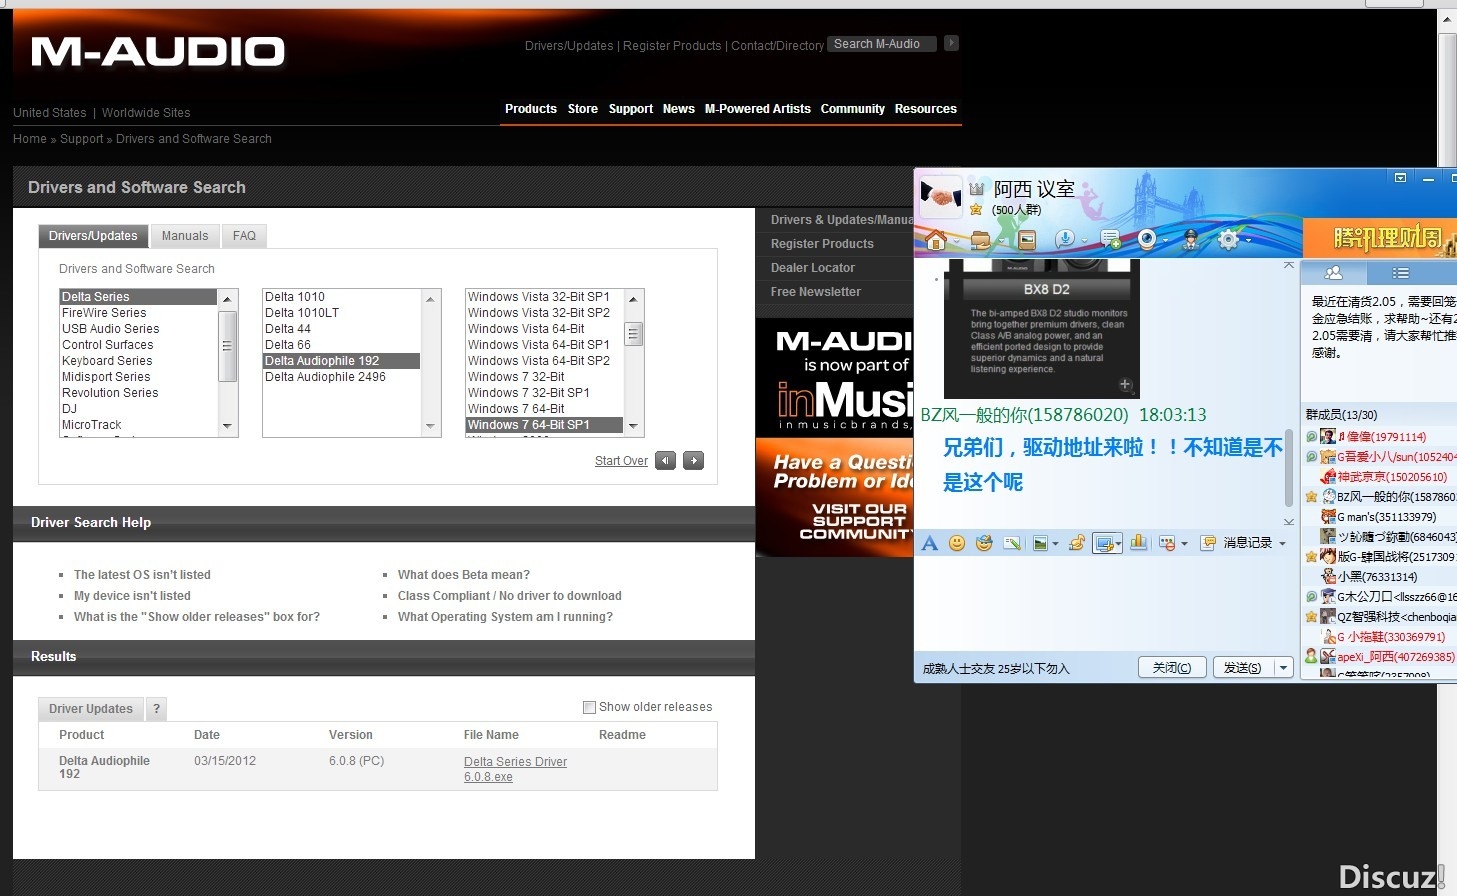Expand the plus icon on BX8 D2 image
Screen dimensions: 1457x896
click(x=1125, y=384)
